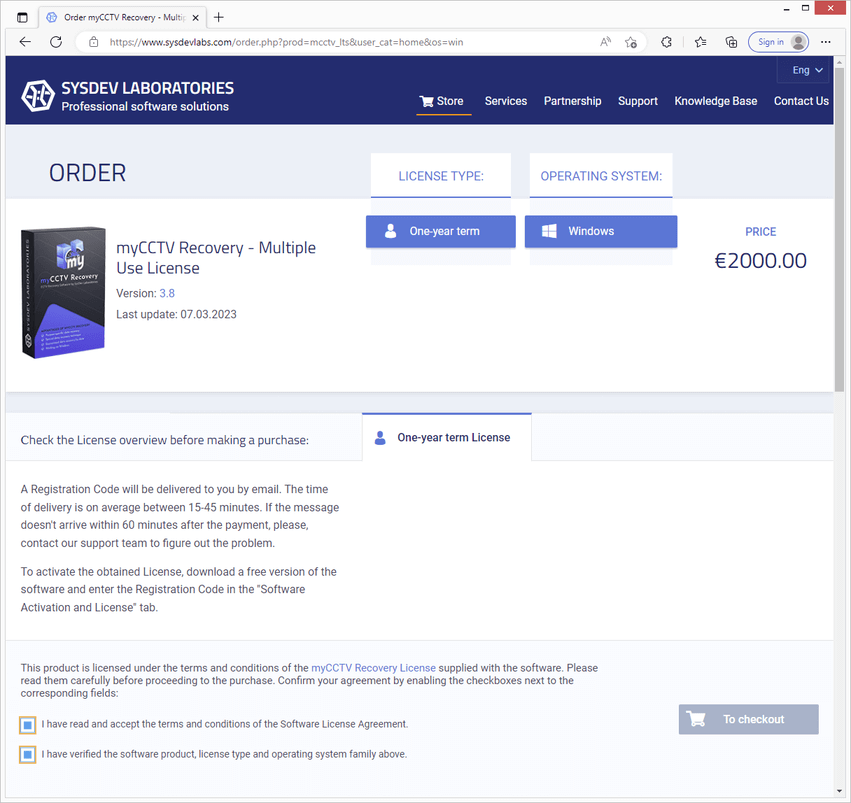851x803 pixels.
Task: Open the Store menu item
Action: pos(442,101)
